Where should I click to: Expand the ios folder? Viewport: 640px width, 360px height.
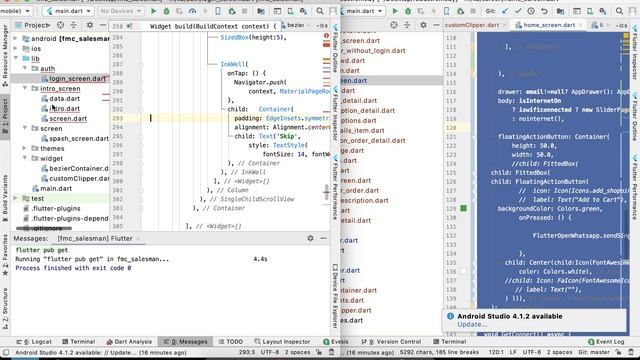[x=16, y=48]
